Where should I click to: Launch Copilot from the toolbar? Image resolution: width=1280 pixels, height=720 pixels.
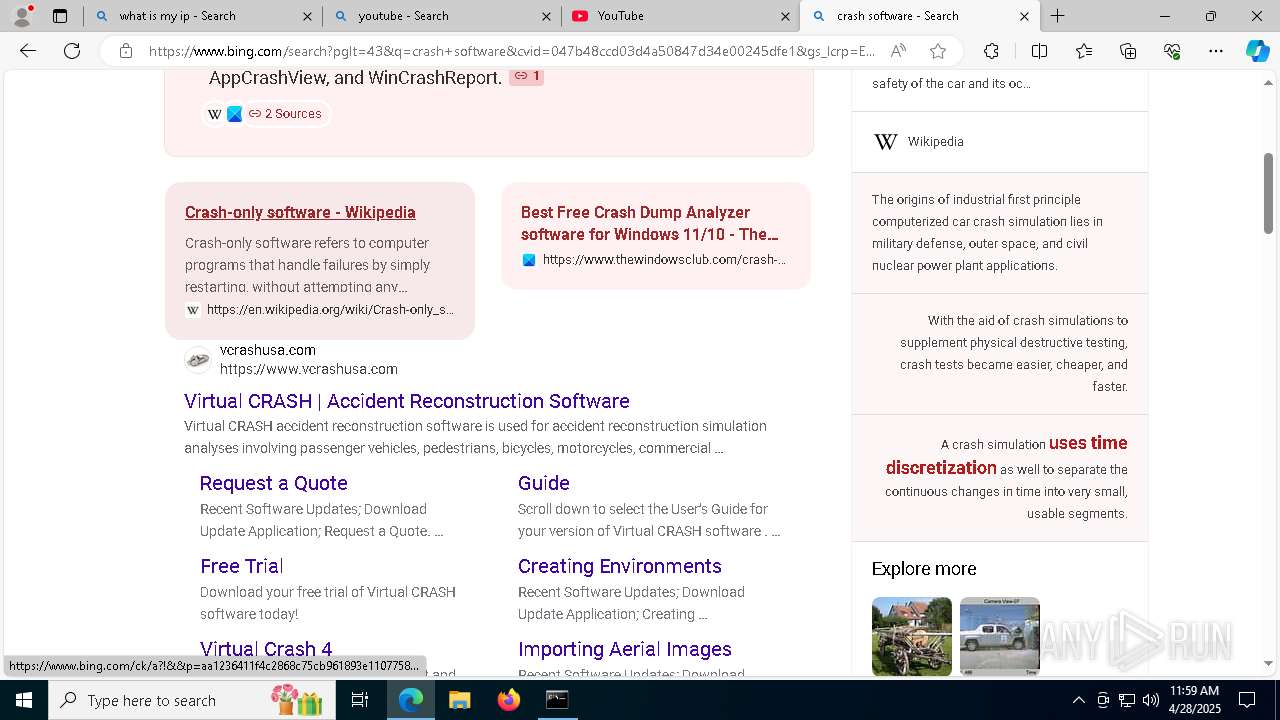click(x=1257, y=51)
